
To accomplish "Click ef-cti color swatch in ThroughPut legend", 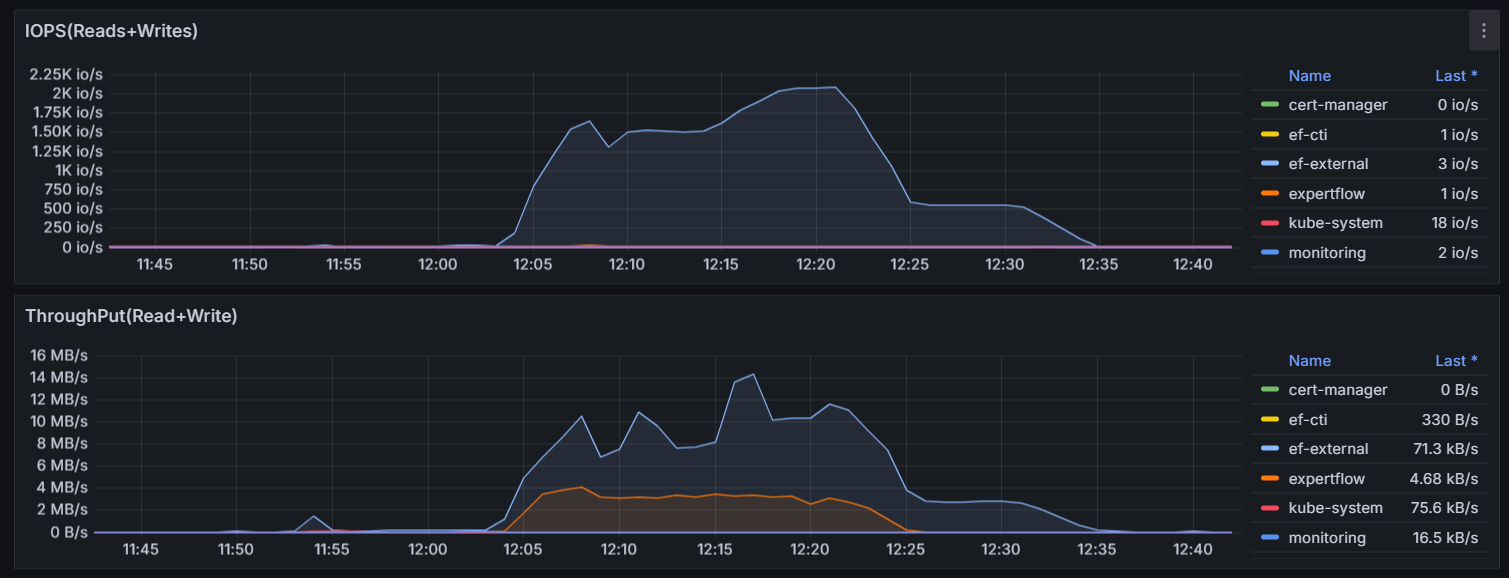I will (x=1269, y=420).
